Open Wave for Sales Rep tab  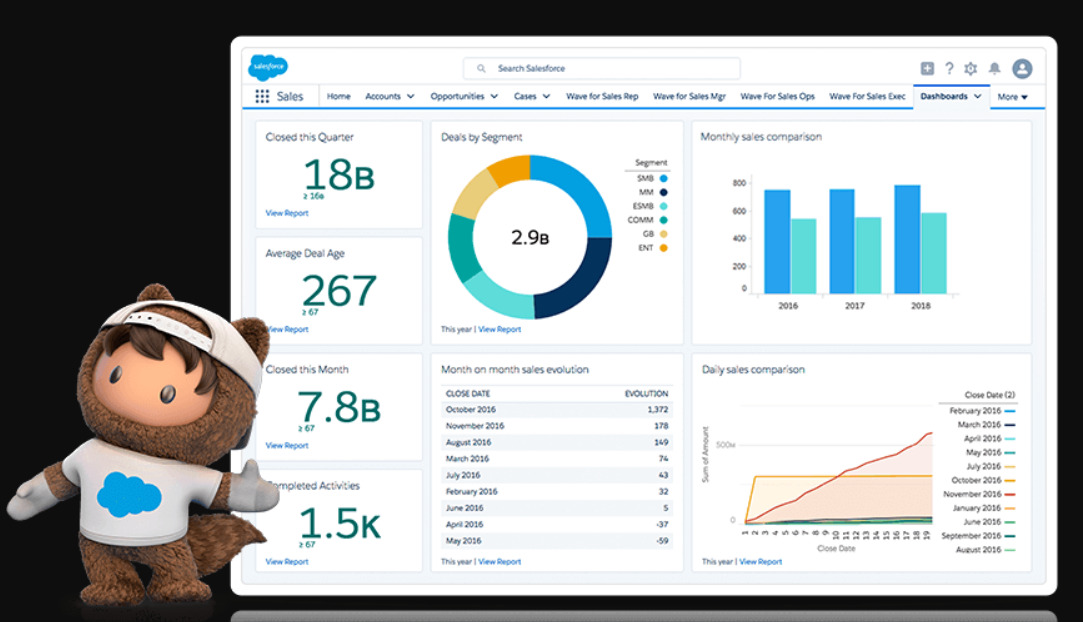(x=602, y=97)
